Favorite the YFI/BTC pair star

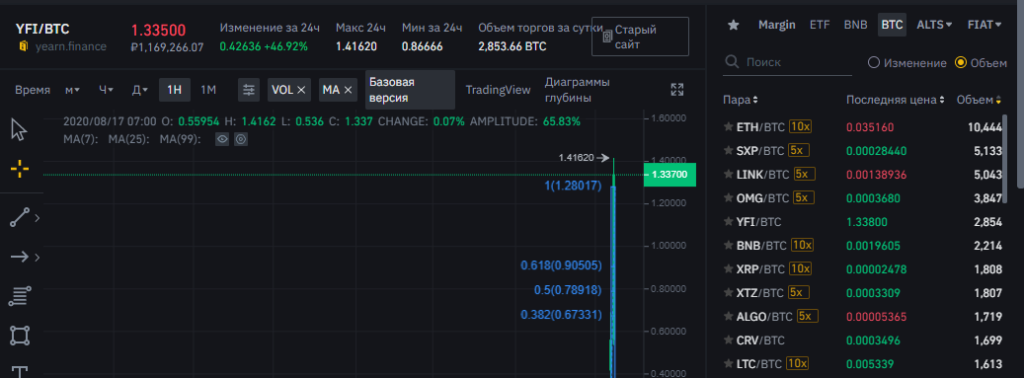[x=728, y=222]
